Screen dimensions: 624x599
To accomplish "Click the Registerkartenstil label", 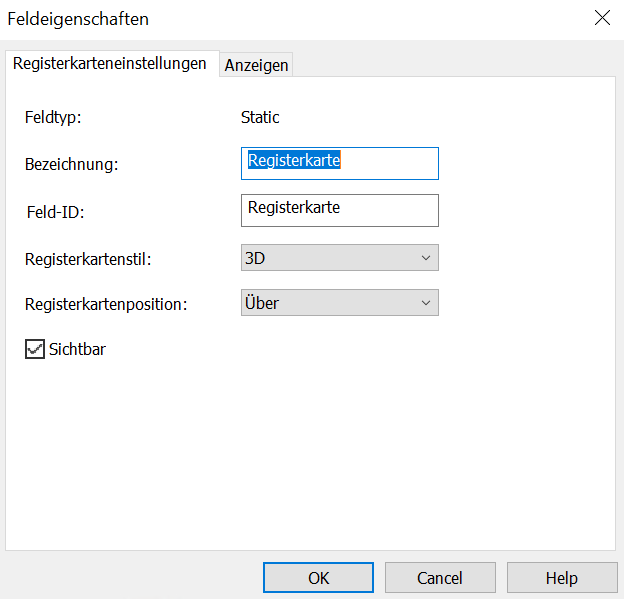I will tap(88, 259).
